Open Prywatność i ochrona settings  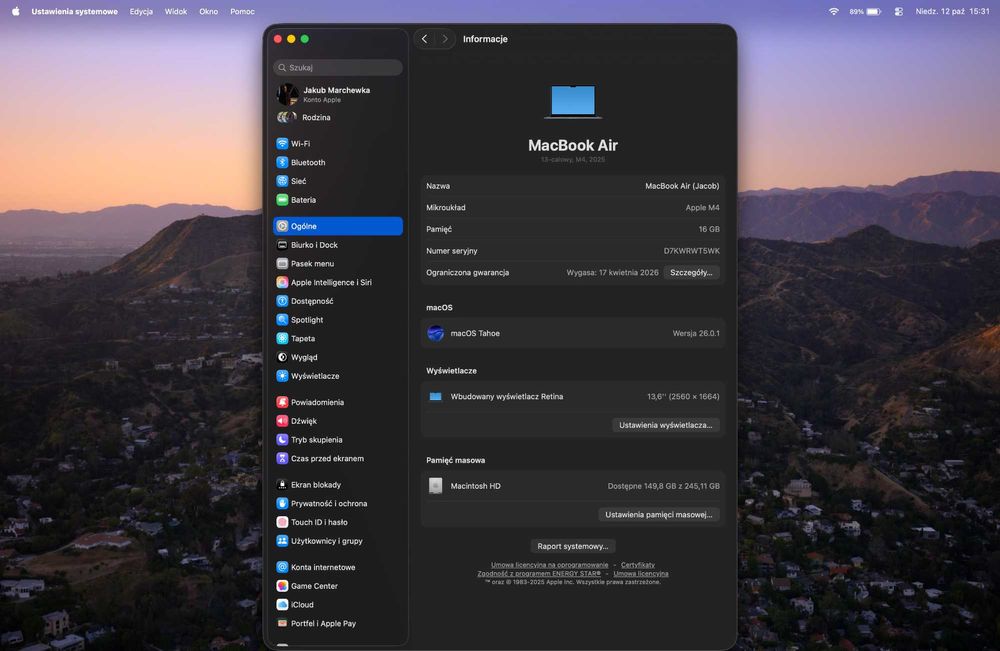(337, 503)
